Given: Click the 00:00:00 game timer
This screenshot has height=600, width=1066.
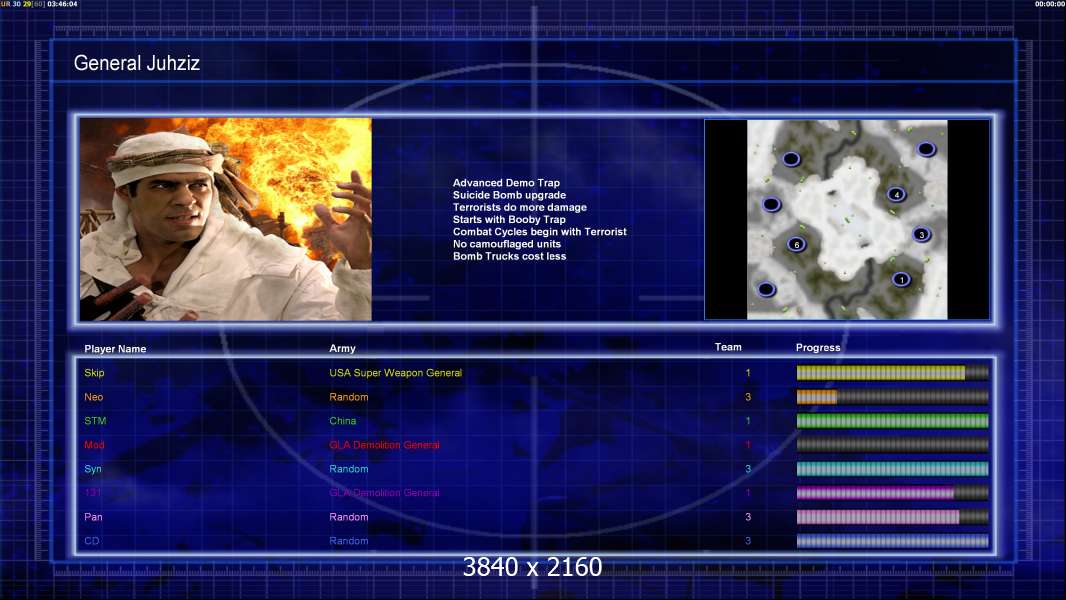Looking at the screenshot, I should pyautogui.click(x=1050, y=4).
